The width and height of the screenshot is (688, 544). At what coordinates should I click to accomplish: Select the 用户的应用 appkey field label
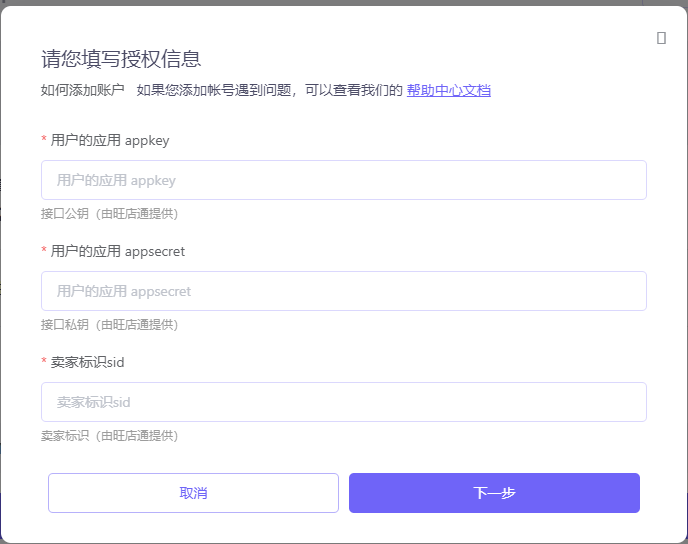click(110, 140)
